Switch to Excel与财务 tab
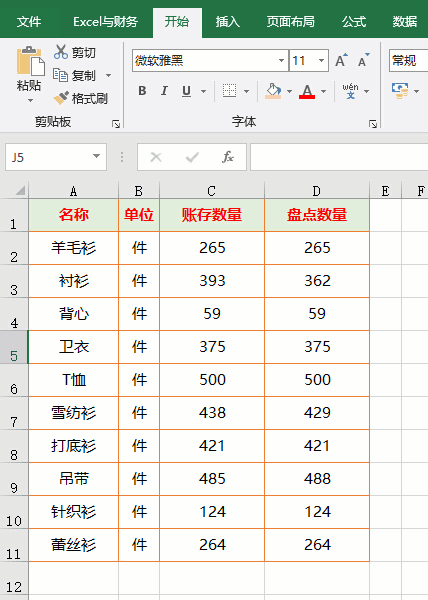Screen dimensions: 428x600 tap(106, 22)
